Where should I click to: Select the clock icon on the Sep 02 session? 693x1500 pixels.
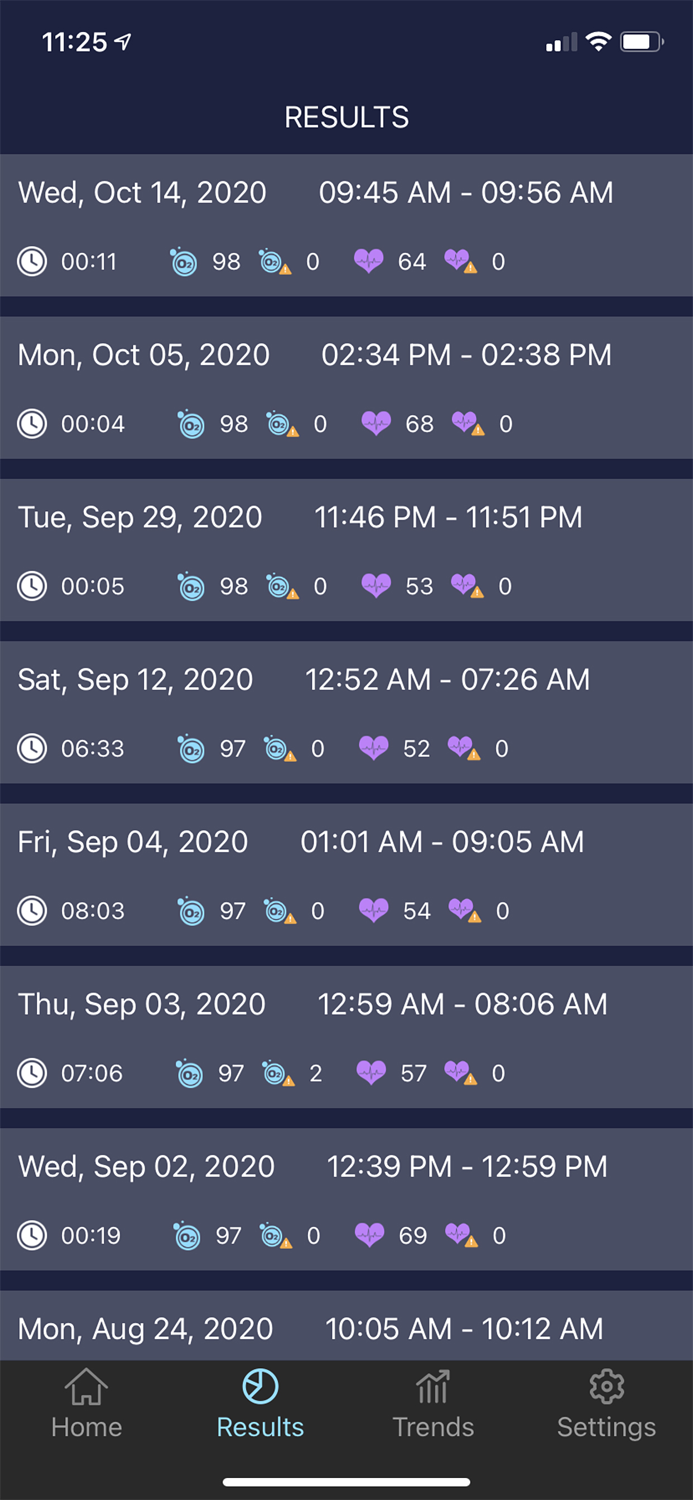click(x=31, y=1235)
